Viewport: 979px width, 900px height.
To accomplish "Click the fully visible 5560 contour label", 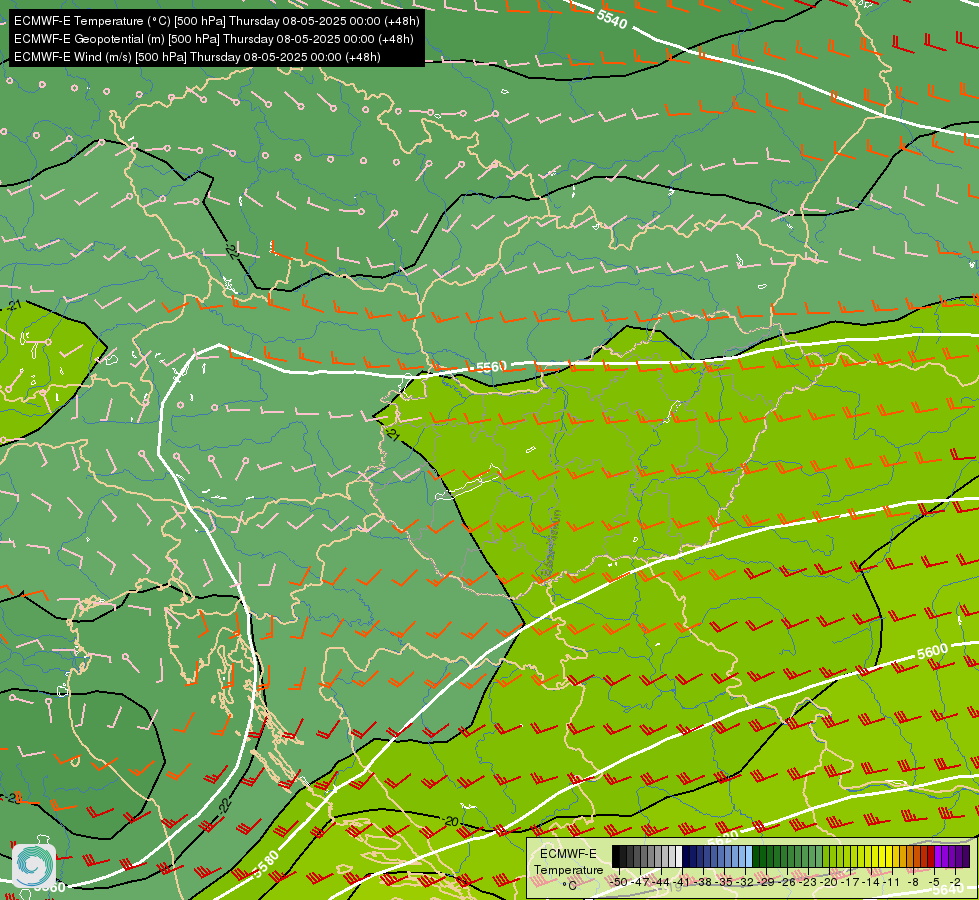I will point(491,367).
